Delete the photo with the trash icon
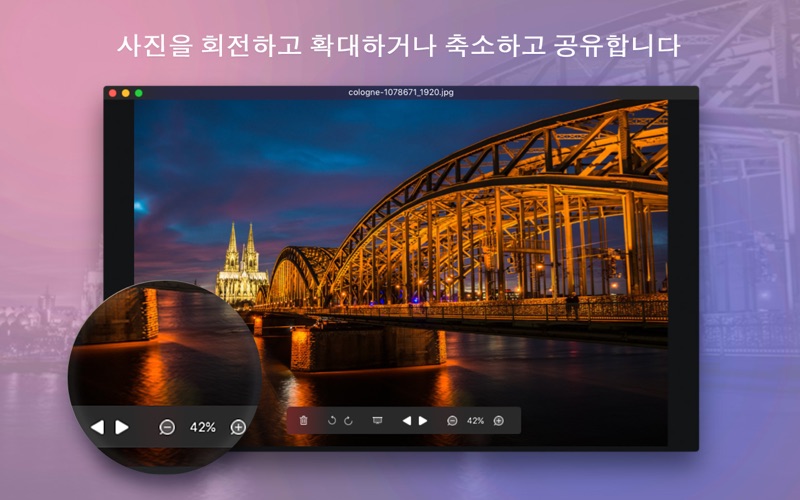Screen dimensions: 800x500 (x=304, y=420)
